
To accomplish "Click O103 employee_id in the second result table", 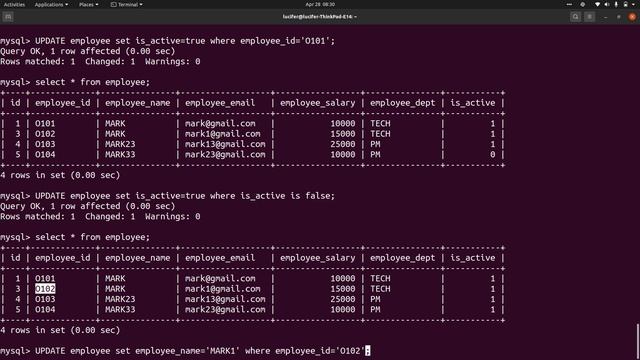I will point(45,299).
